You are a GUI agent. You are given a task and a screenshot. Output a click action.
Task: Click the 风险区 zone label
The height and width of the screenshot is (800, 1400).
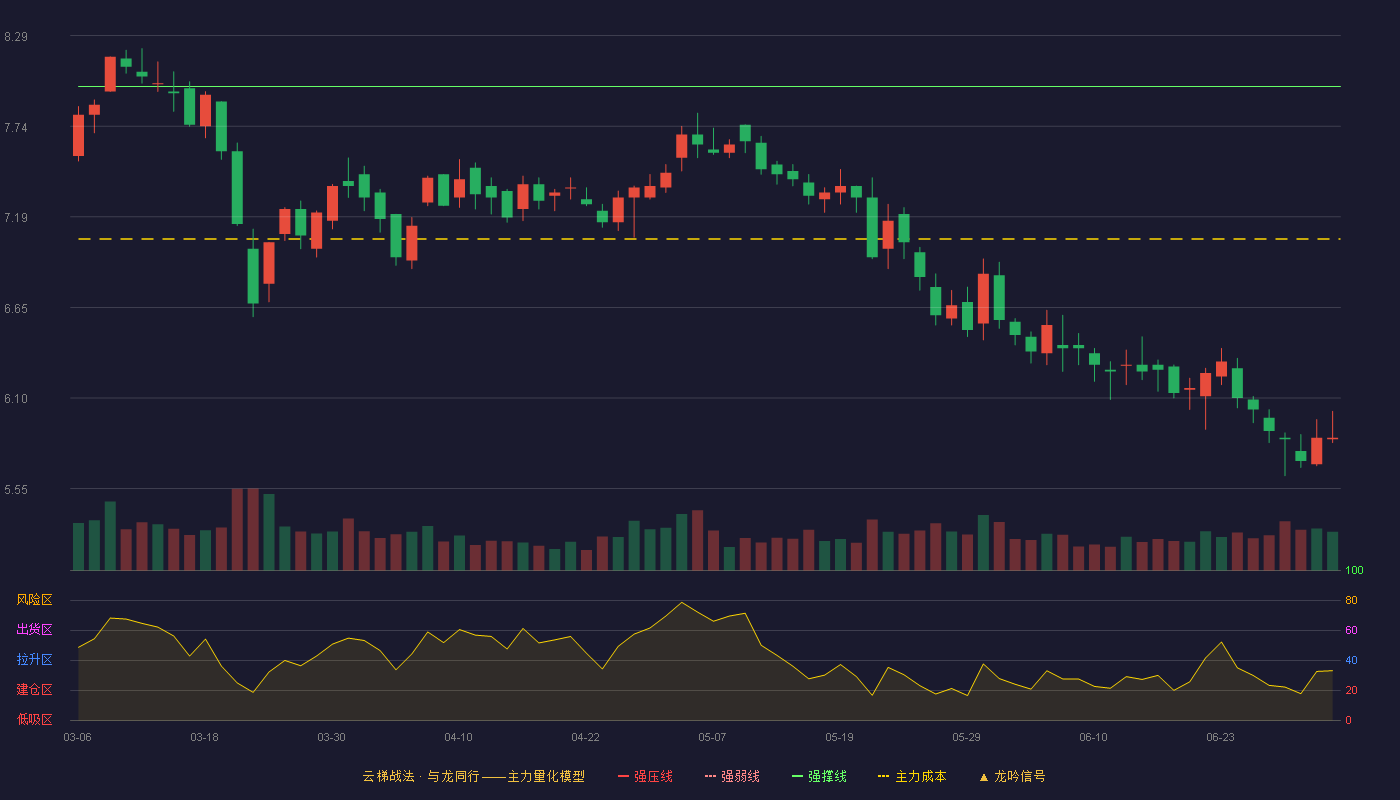[x=34, y=600]
